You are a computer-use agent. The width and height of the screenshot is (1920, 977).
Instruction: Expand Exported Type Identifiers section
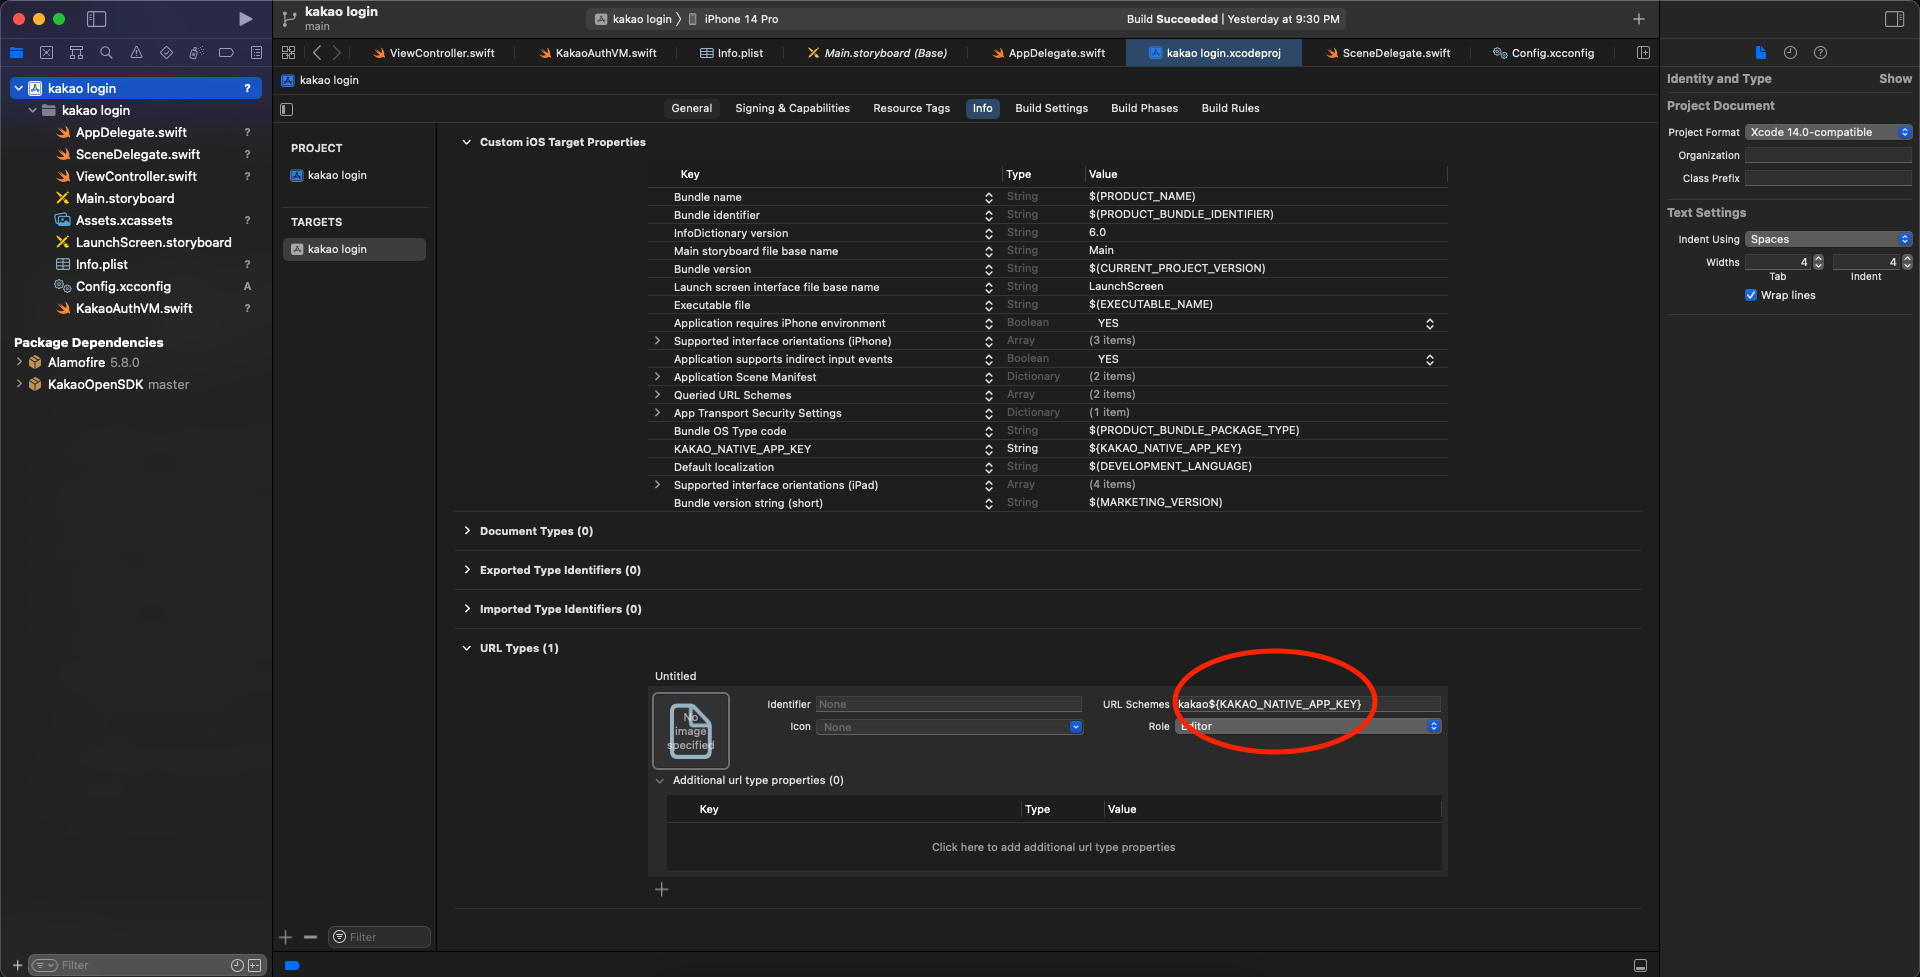[466, 570]
